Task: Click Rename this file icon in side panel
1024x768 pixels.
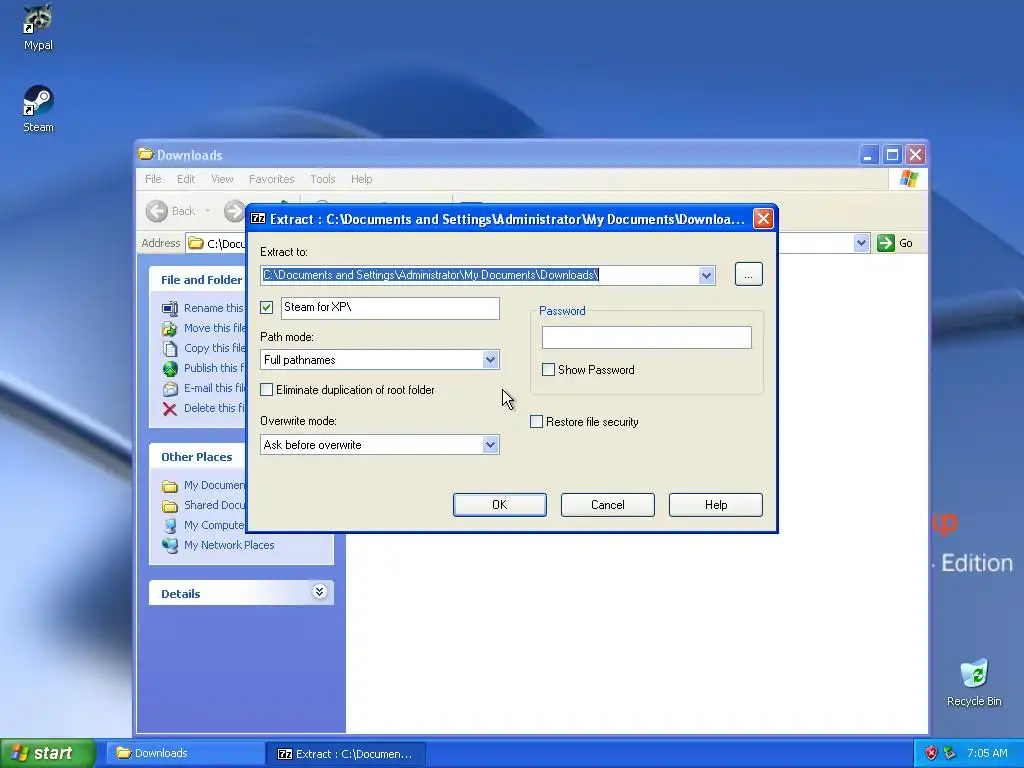Action: [170, 308]
